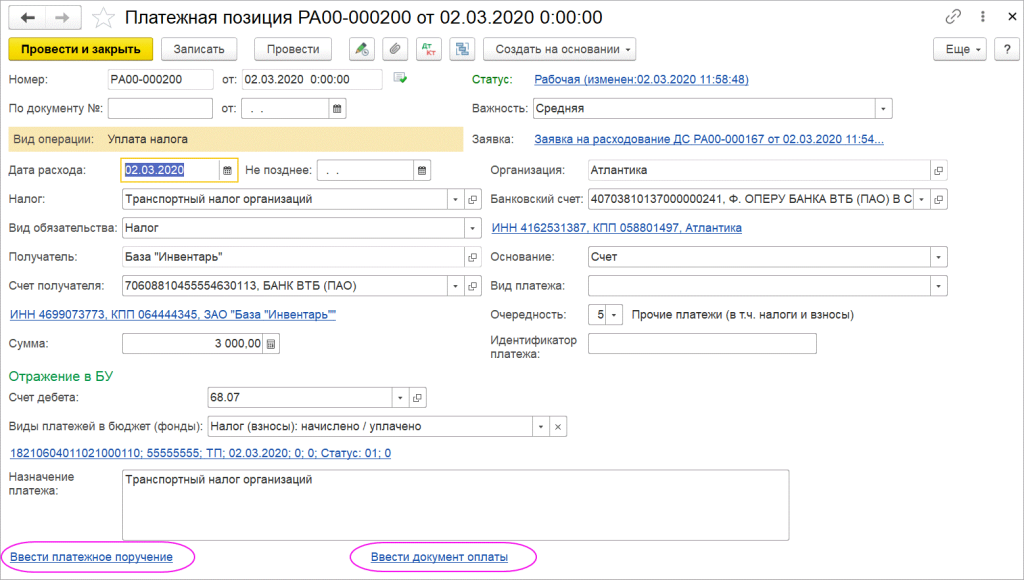1024x580 pixels.
Task: Open attached files via paperclip icon
Action: [x=395, y=49]
